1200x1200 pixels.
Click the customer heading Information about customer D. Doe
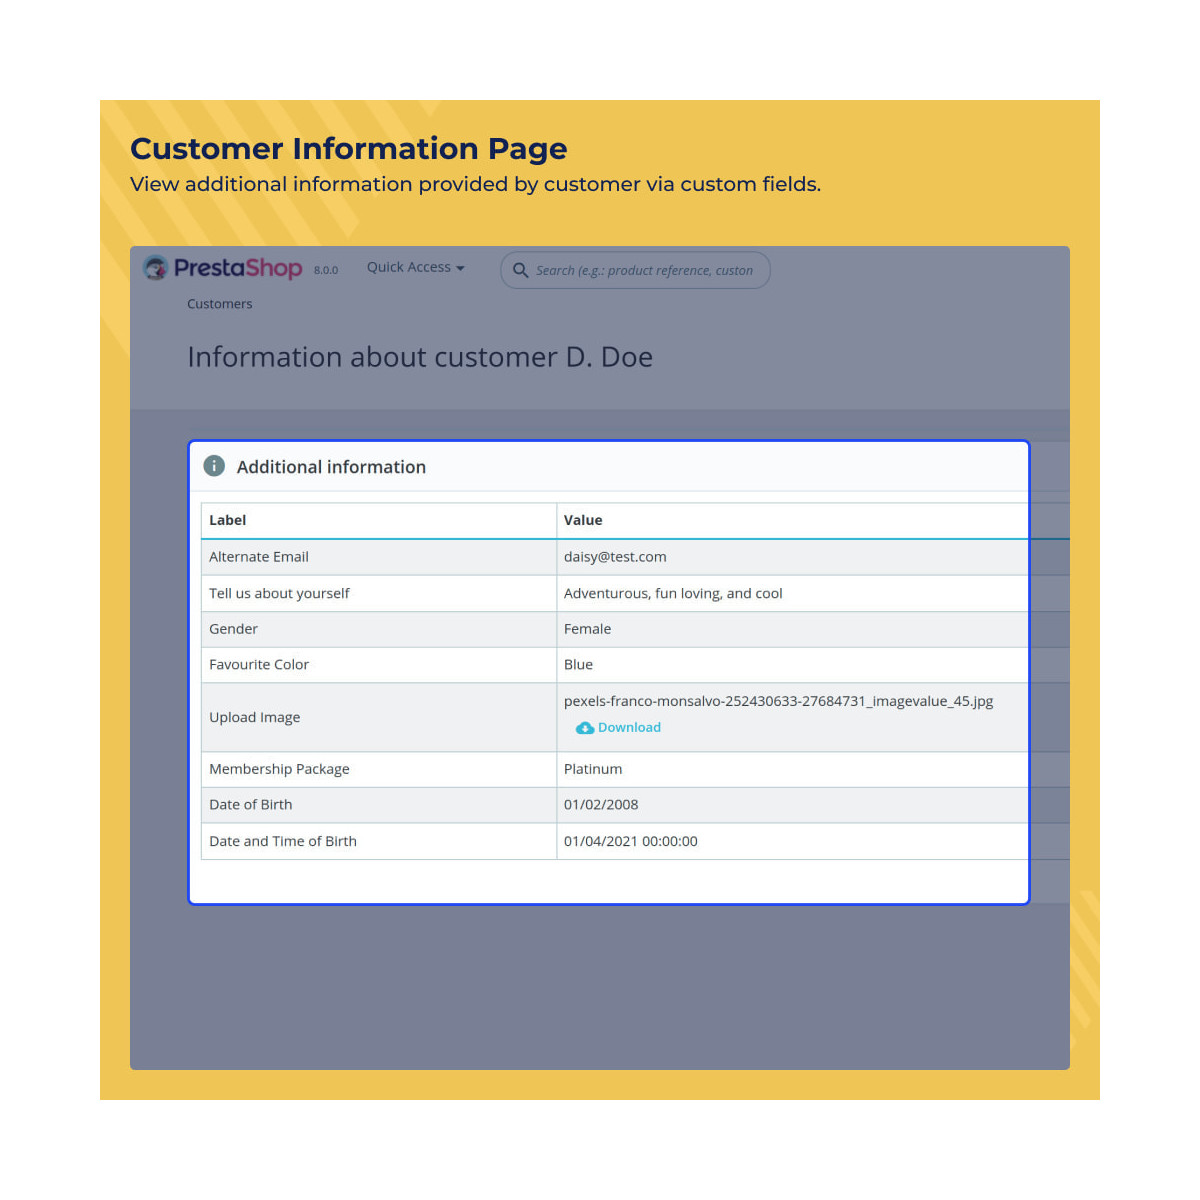[420, 357]
